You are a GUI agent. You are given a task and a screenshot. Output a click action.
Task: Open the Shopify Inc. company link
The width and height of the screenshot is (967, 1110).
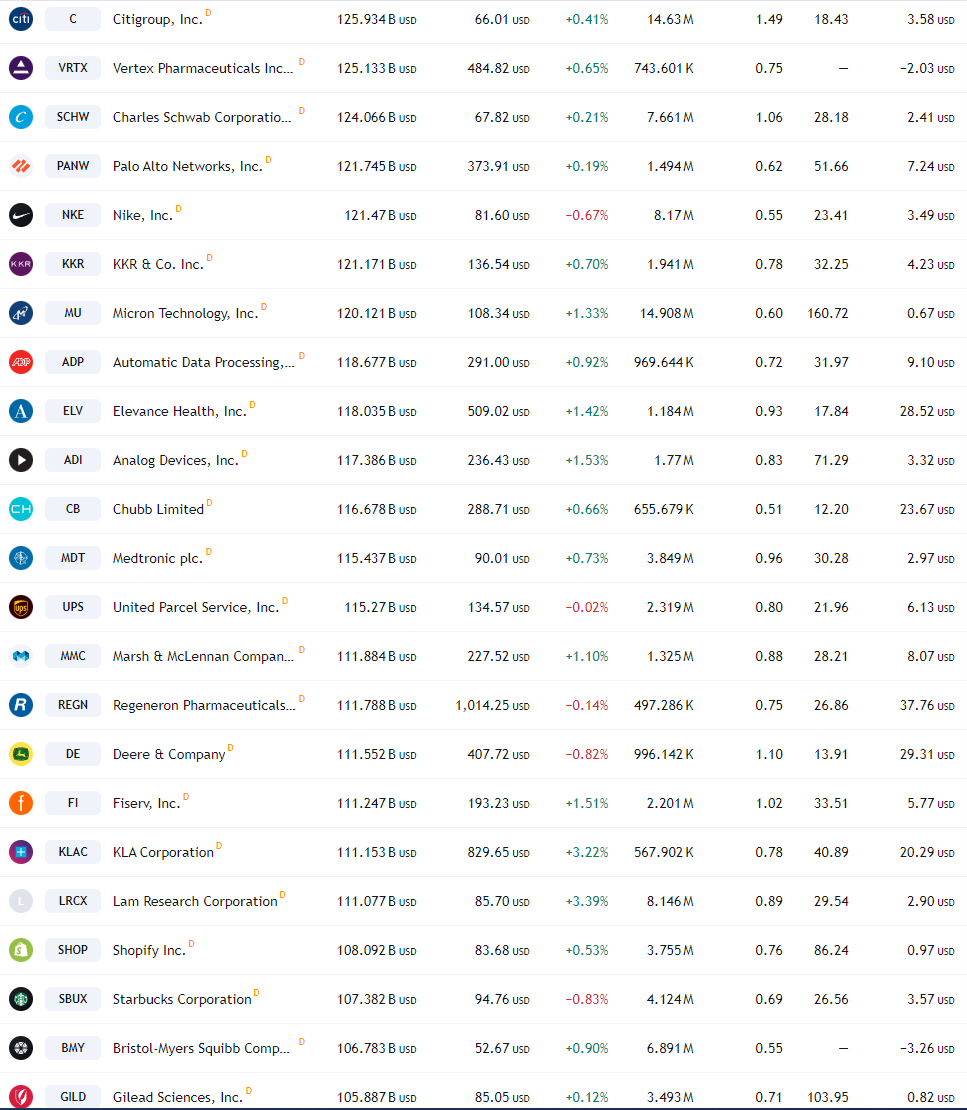[149, 951]
